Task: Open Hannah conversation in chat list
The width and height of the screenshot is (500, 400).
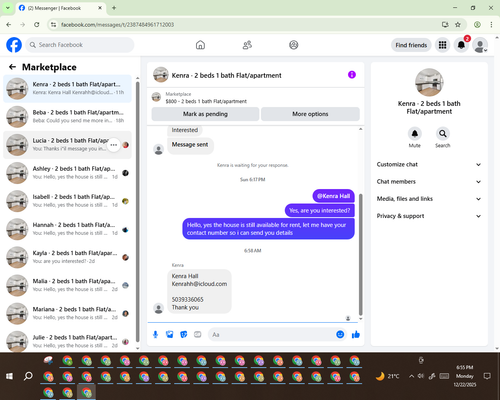Action: click(x=67, y=229)
